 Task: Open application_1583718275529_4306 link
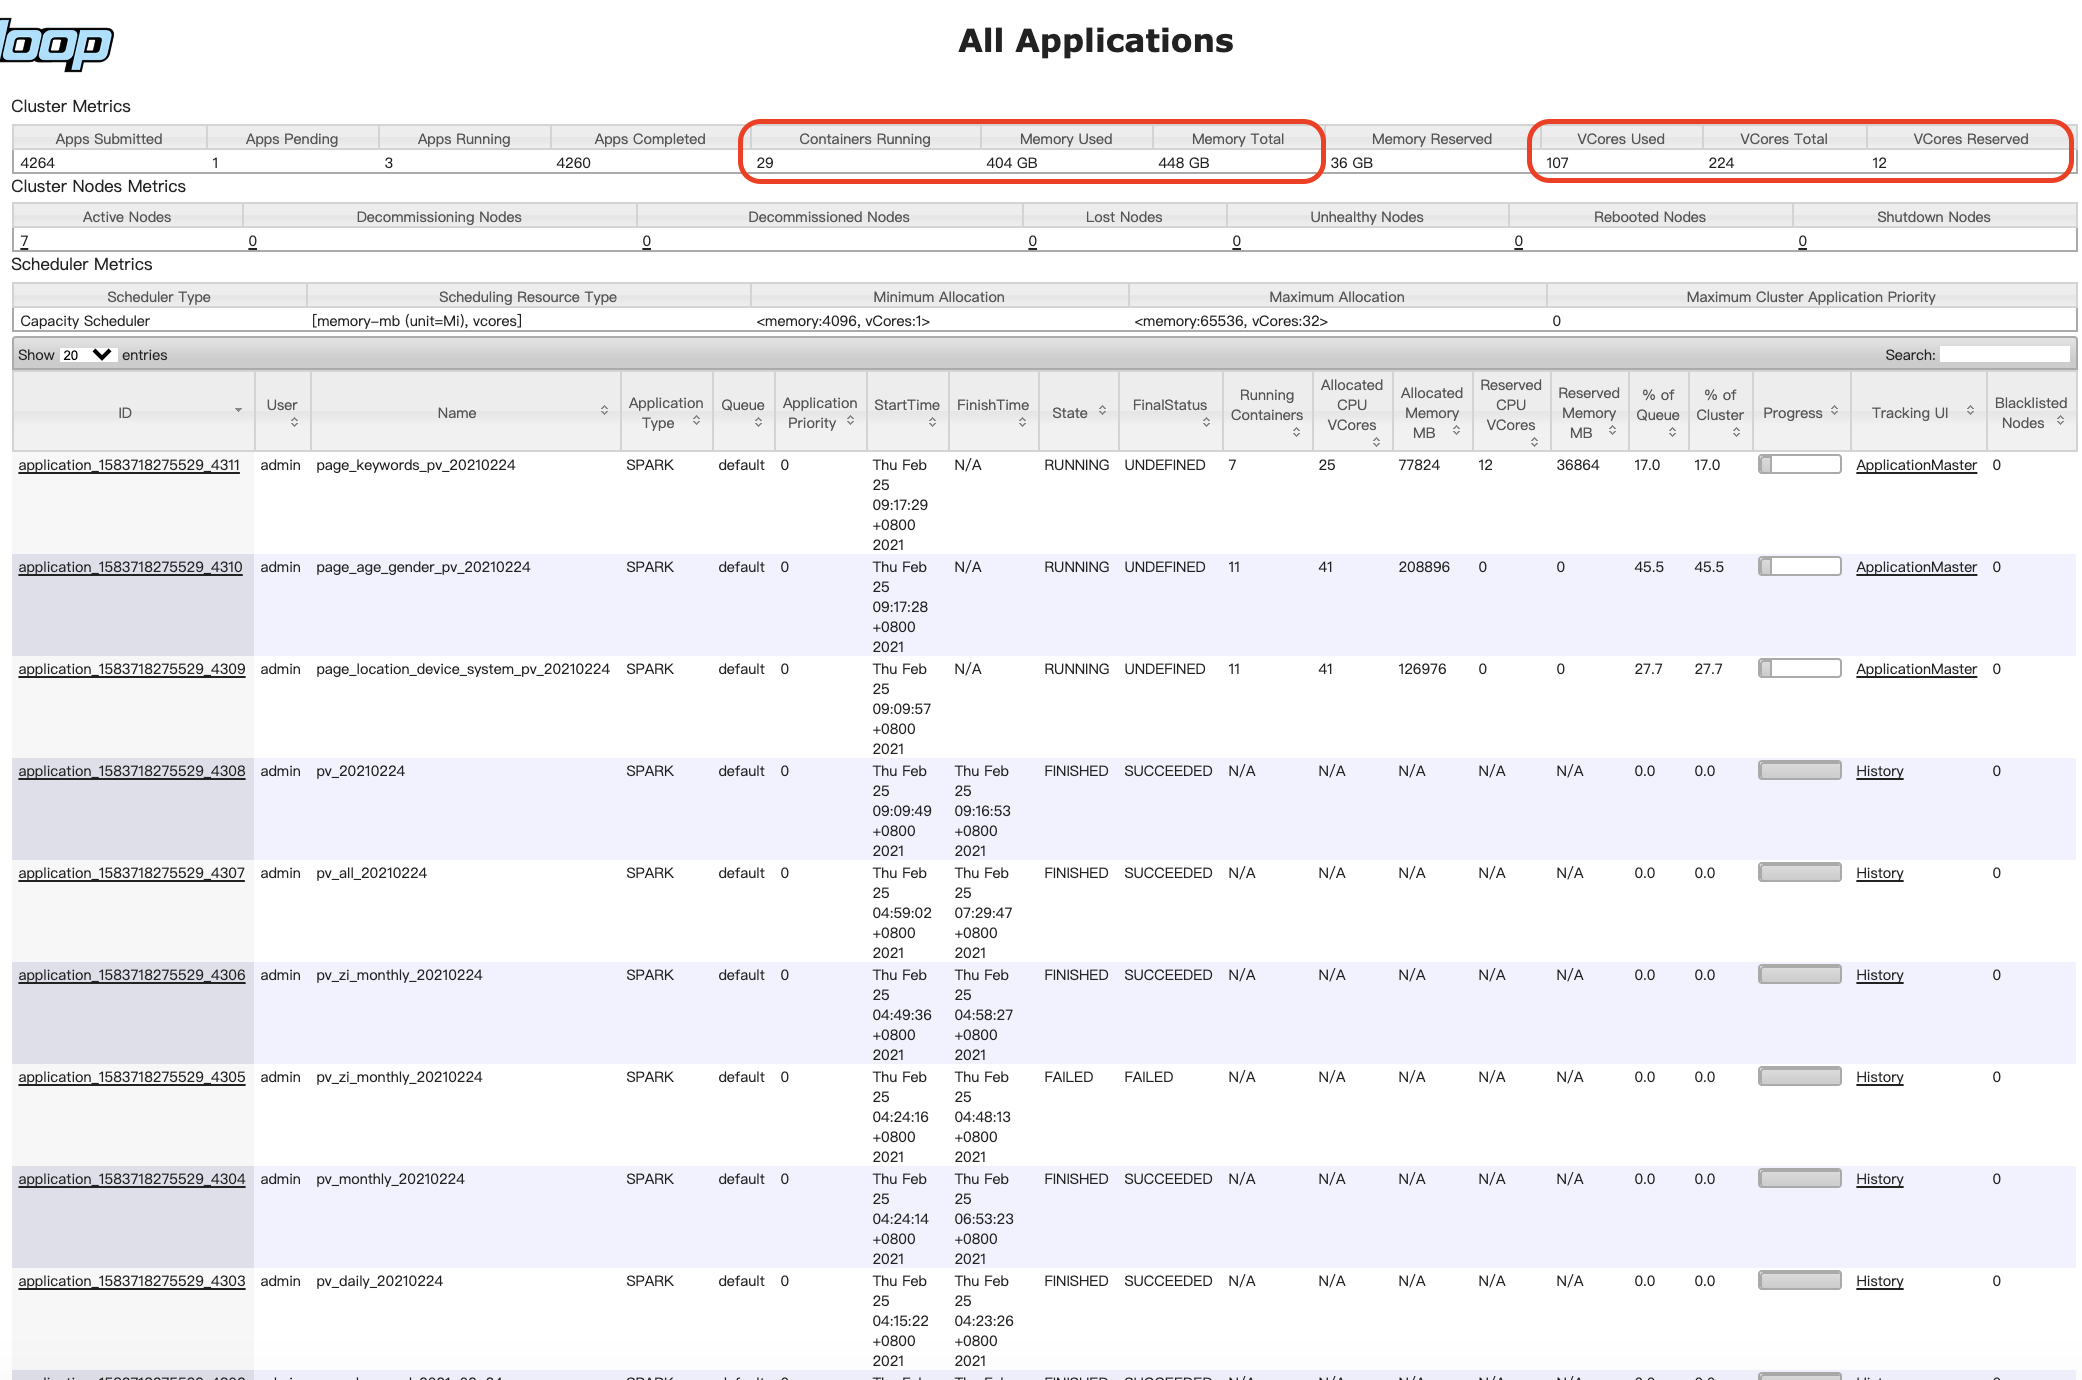pos(131,975)
